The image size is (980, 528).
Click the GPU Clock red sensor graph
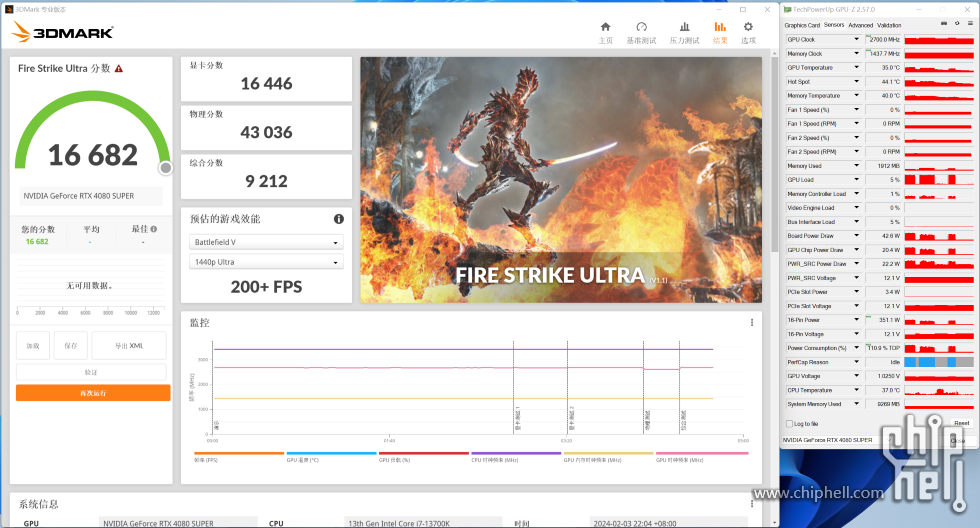pos(939,39)
